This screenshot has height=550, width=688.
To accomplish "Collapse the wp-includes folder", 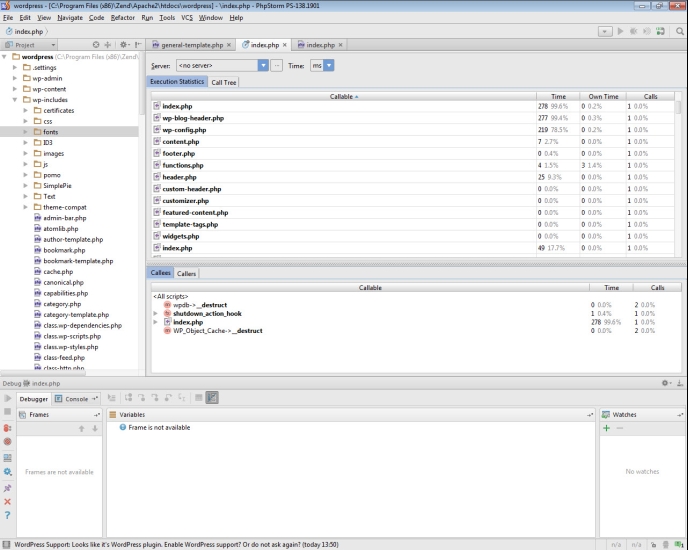I will 15,100.
